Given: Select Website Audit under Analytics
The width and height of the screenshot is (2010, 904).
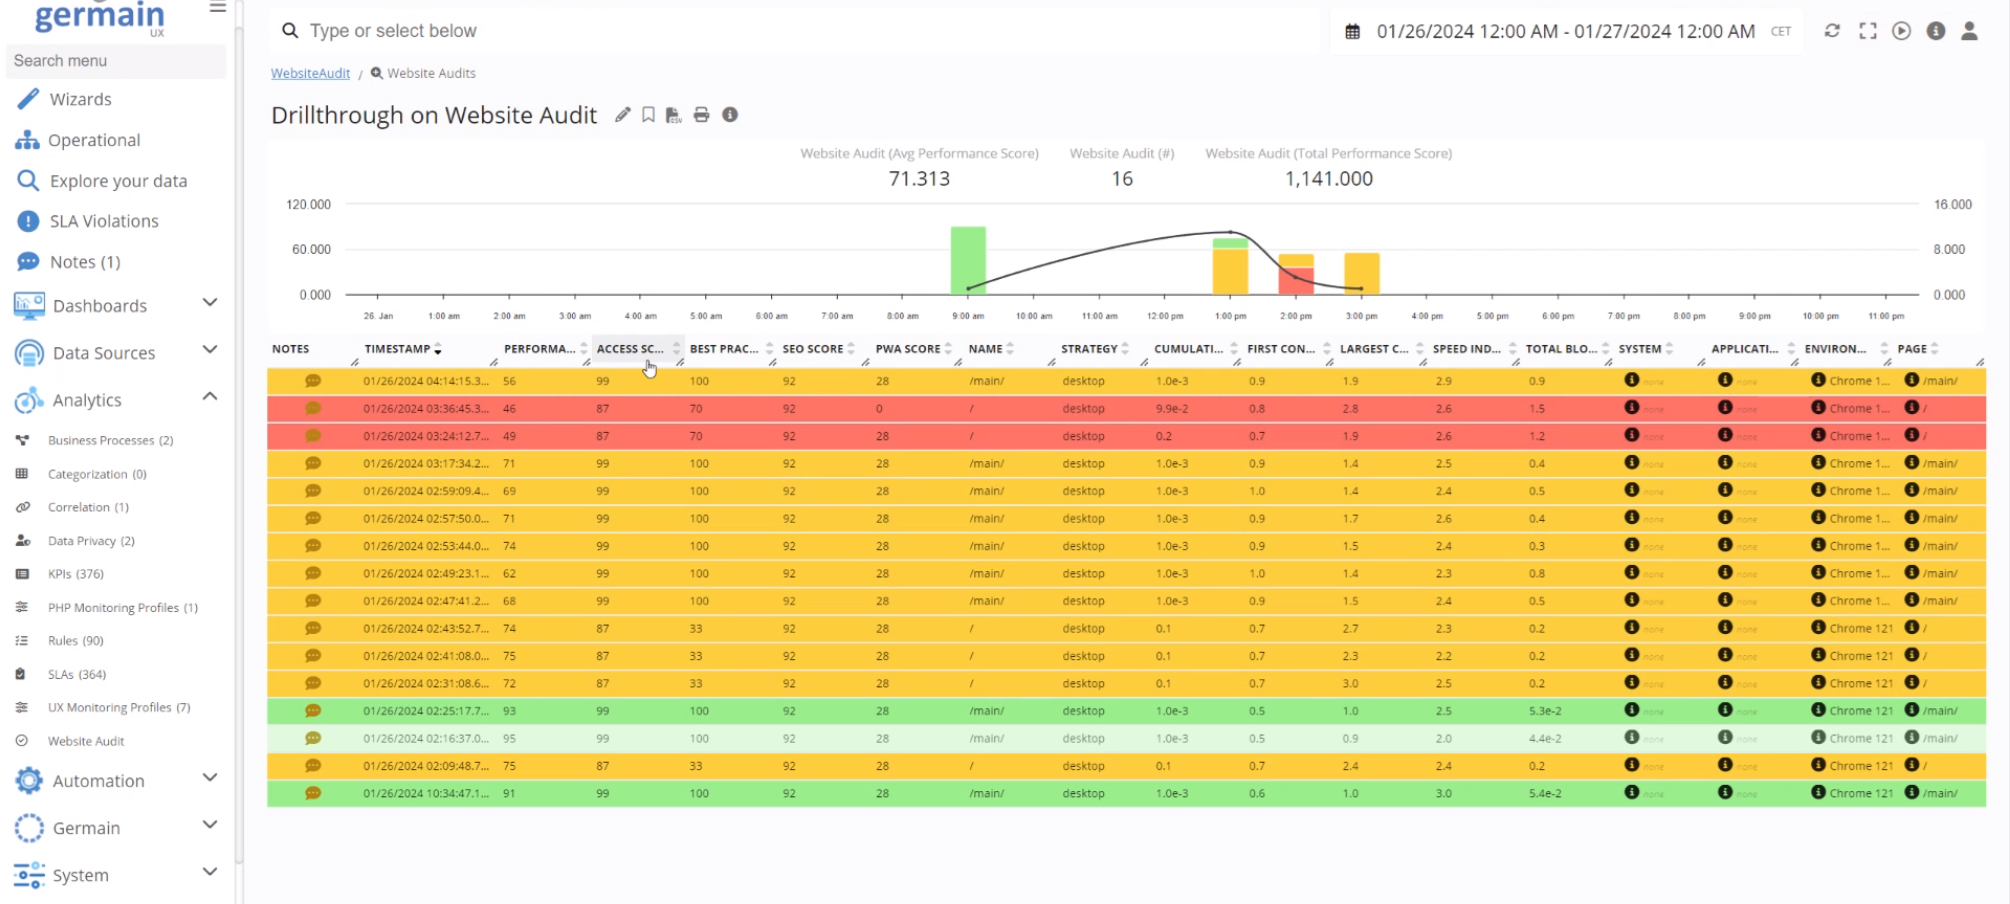Looking at the screenshot, I should tap(85, 741).
